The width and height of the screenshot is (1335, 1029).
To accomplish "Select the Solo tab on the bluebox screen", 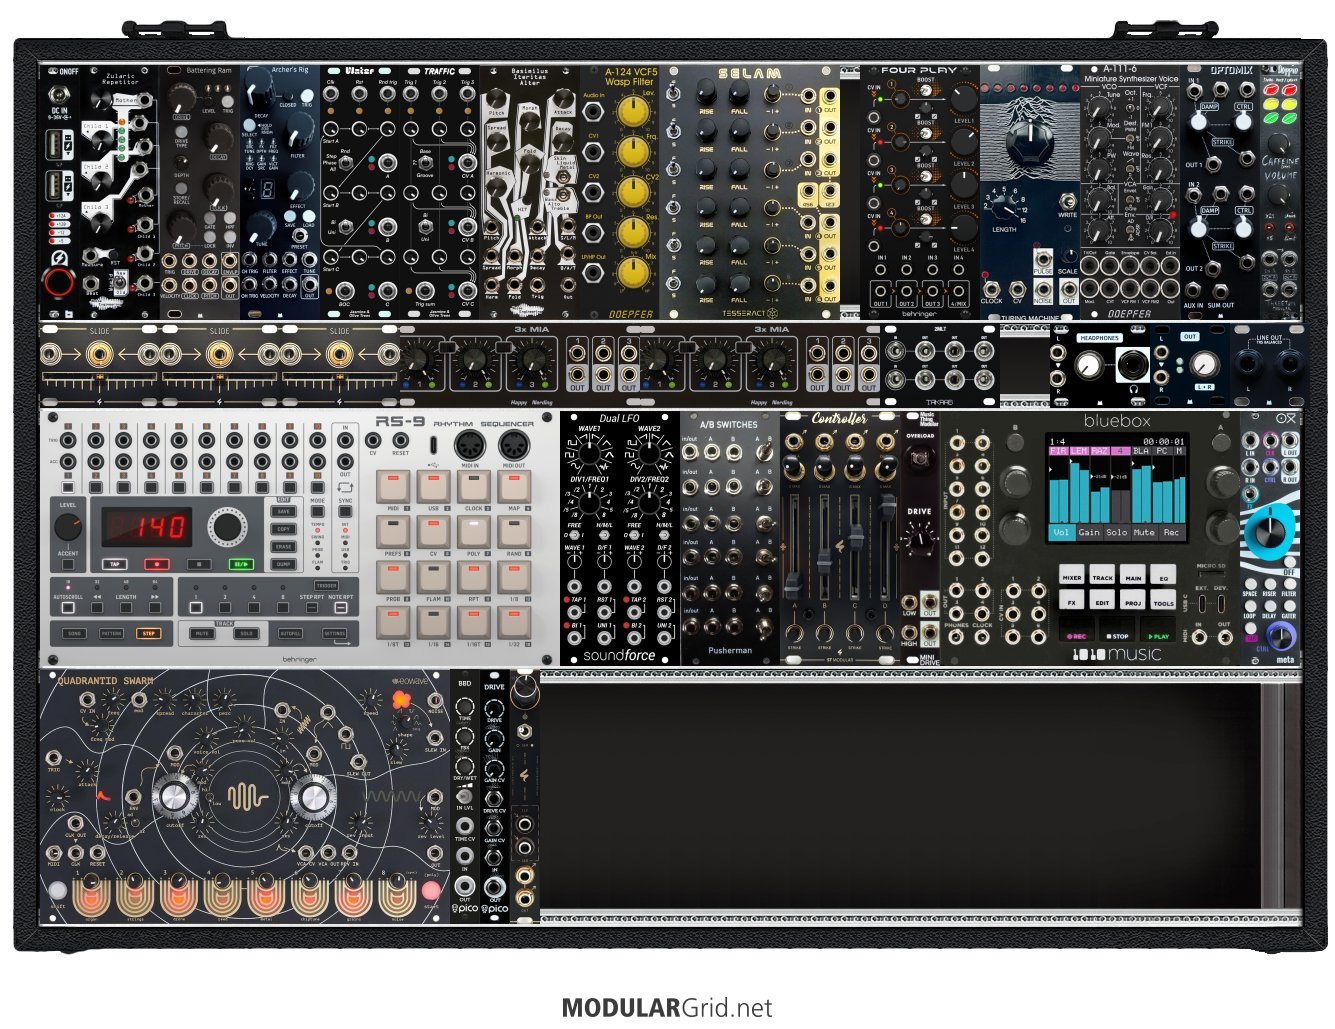I will [1117, 532].
